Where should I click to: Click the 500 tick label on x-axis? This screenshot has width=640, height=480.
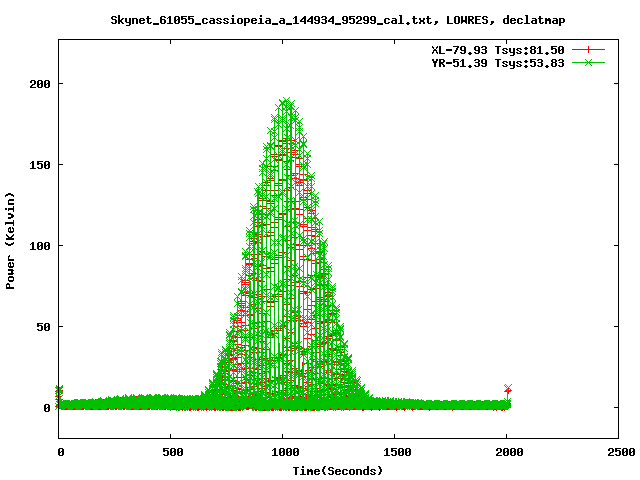(171, 452)
